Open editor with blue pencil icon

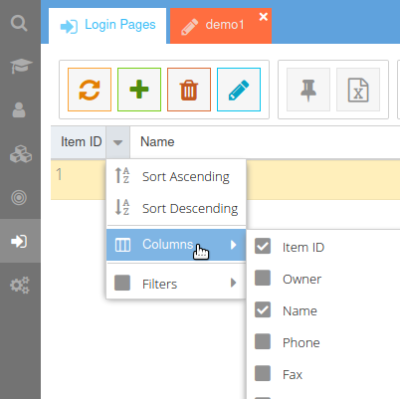[239, 89]
